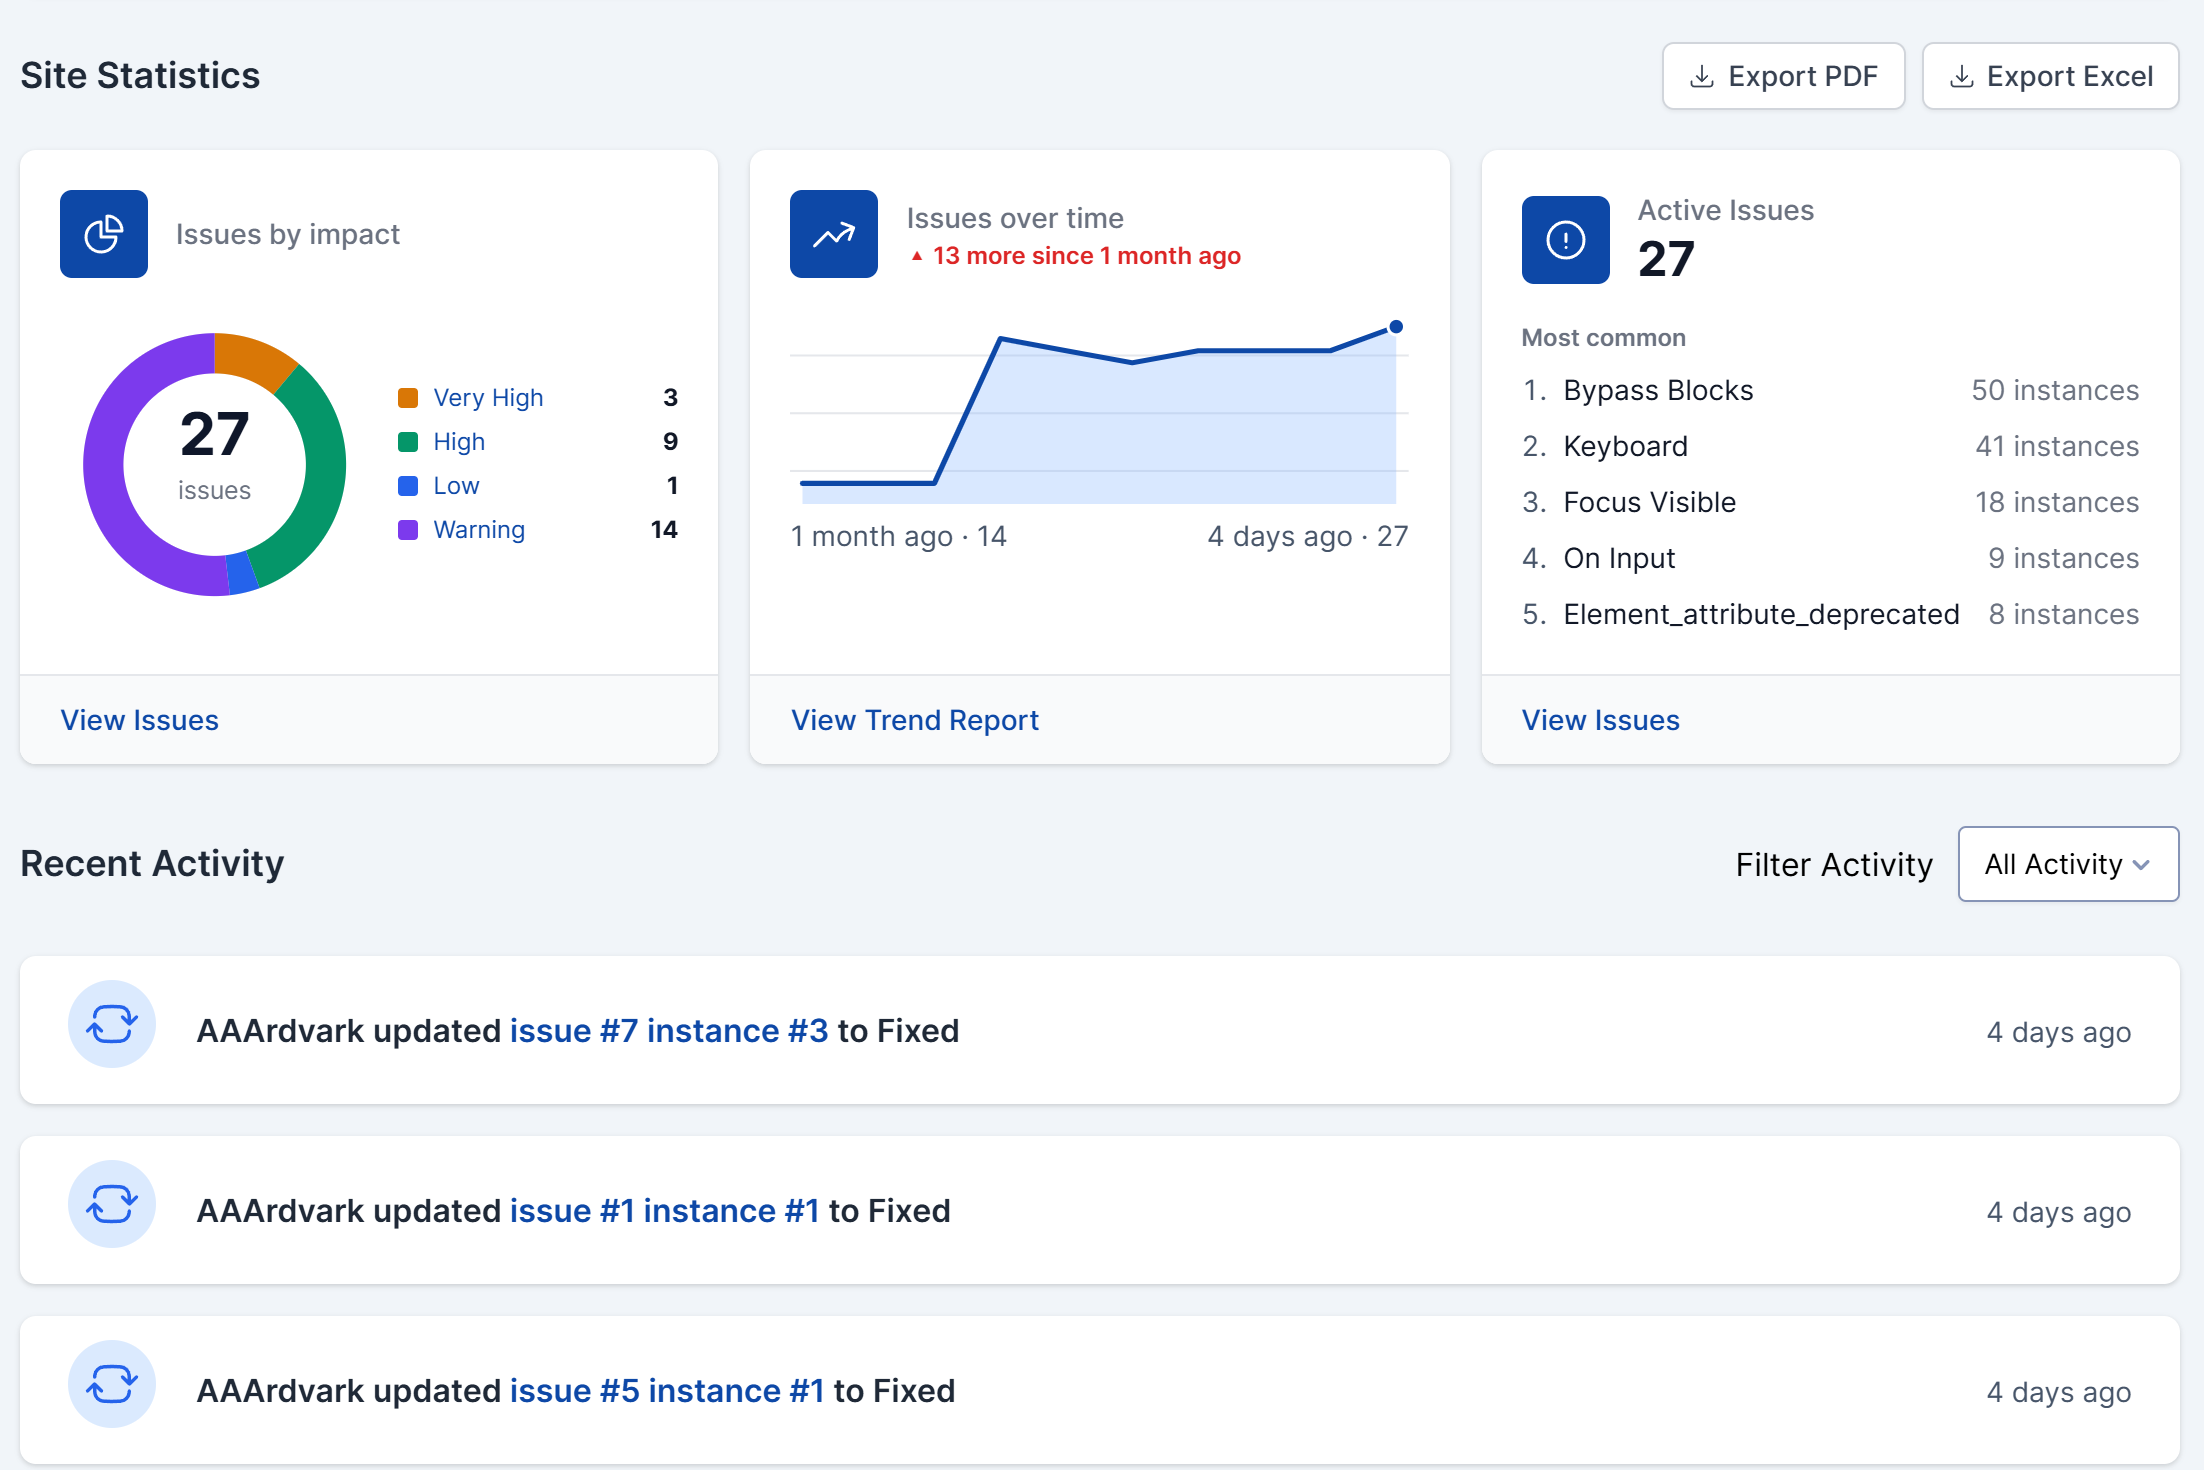This screenshot has width=2204, height=1470.
Task: Click the Export PDF button
Action: tap(1783, 76)
